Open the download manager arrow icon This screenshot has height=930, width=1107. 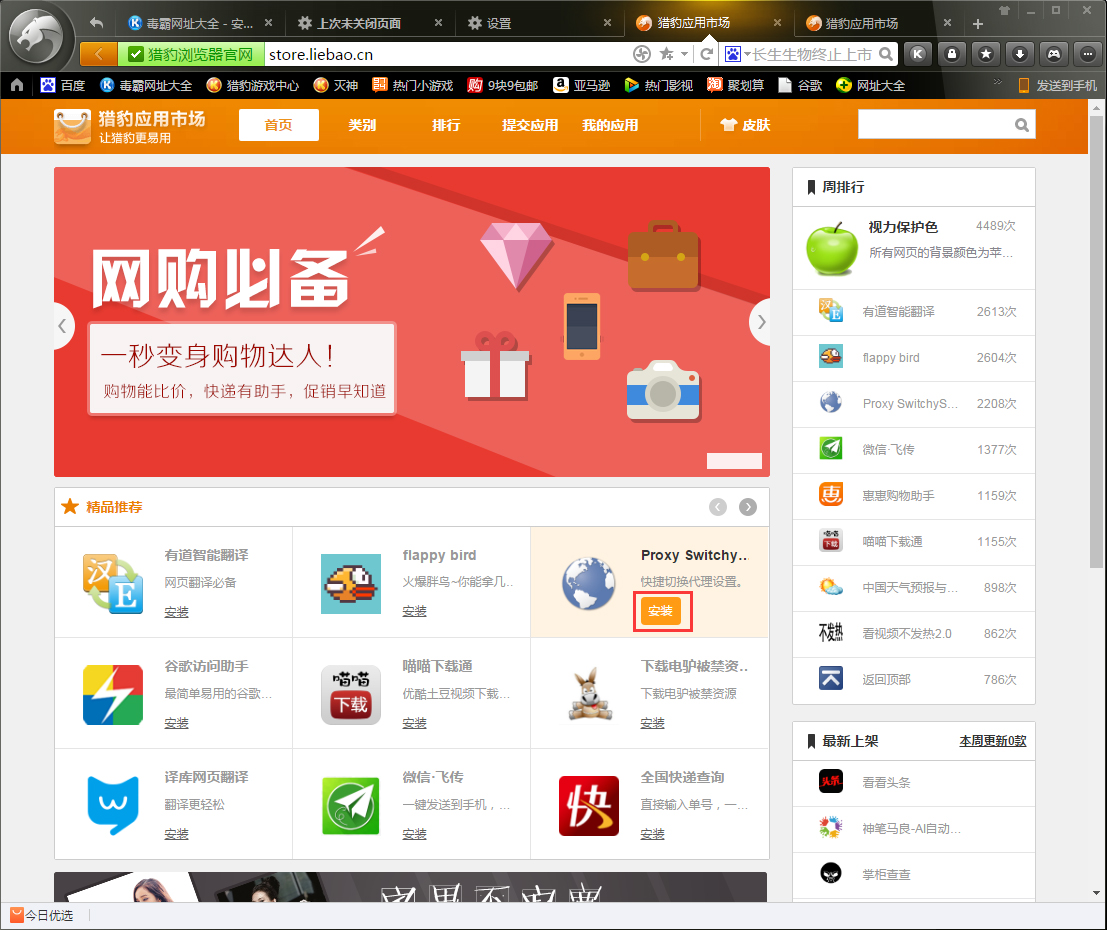click(x=1020, y=54)
